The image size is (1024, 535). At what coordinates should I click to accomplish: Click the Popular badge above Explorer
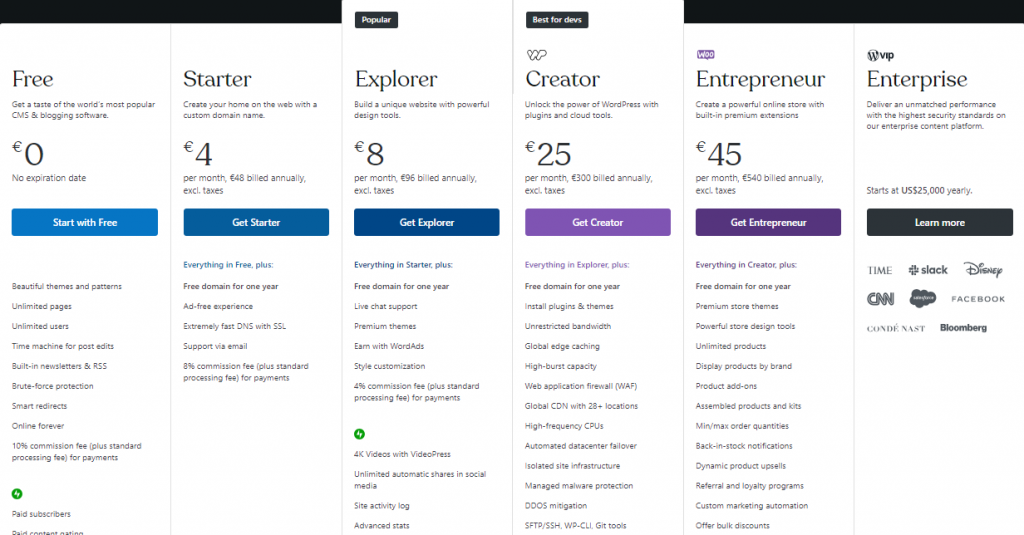pyautogui.click(x=376, y=20)
